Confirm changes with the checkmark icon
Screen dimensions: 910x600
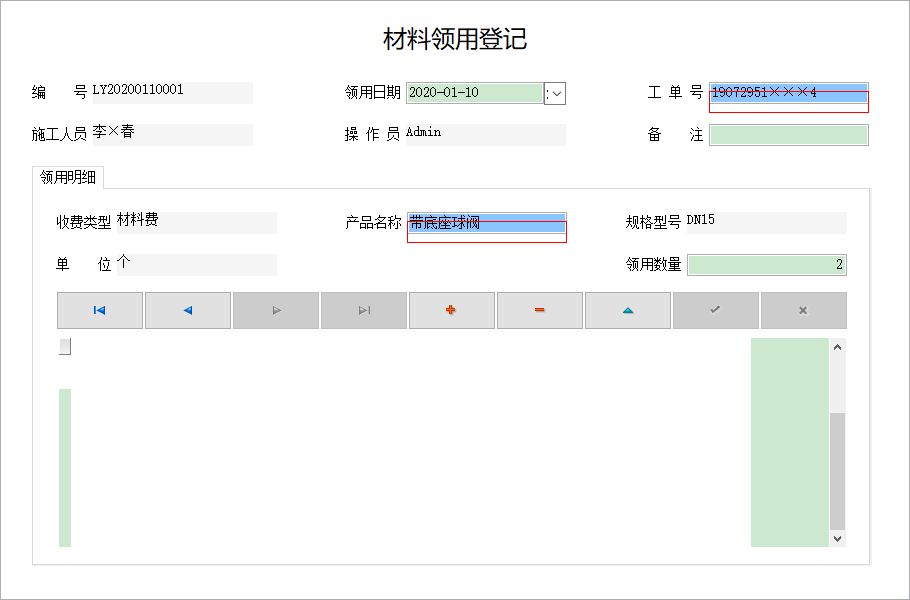pos(716,310)
